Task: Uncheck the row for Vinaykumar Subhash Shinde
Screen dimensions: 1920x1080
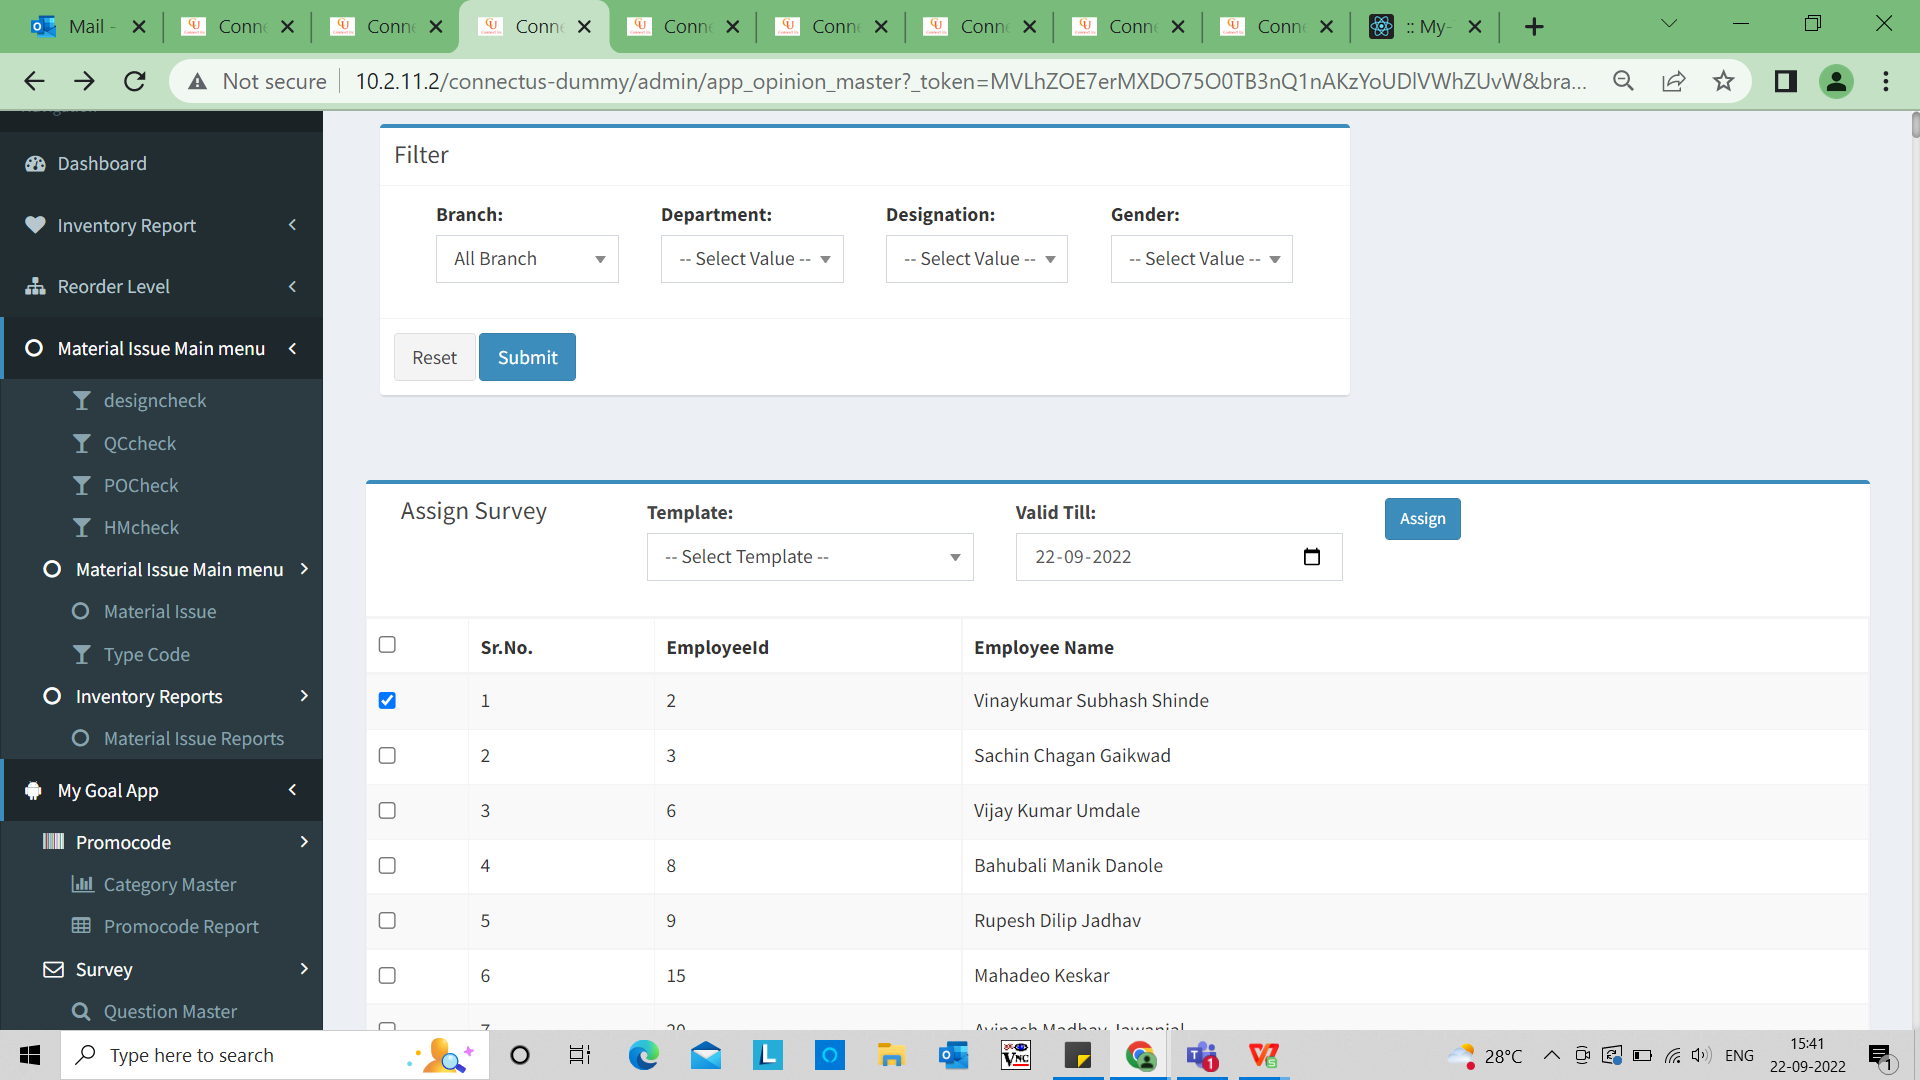Action: (387, 700)
